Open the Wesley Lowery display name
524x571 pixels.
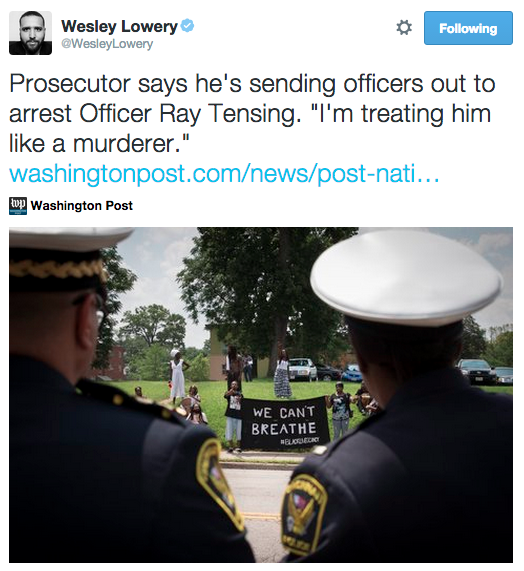[119, 26]
